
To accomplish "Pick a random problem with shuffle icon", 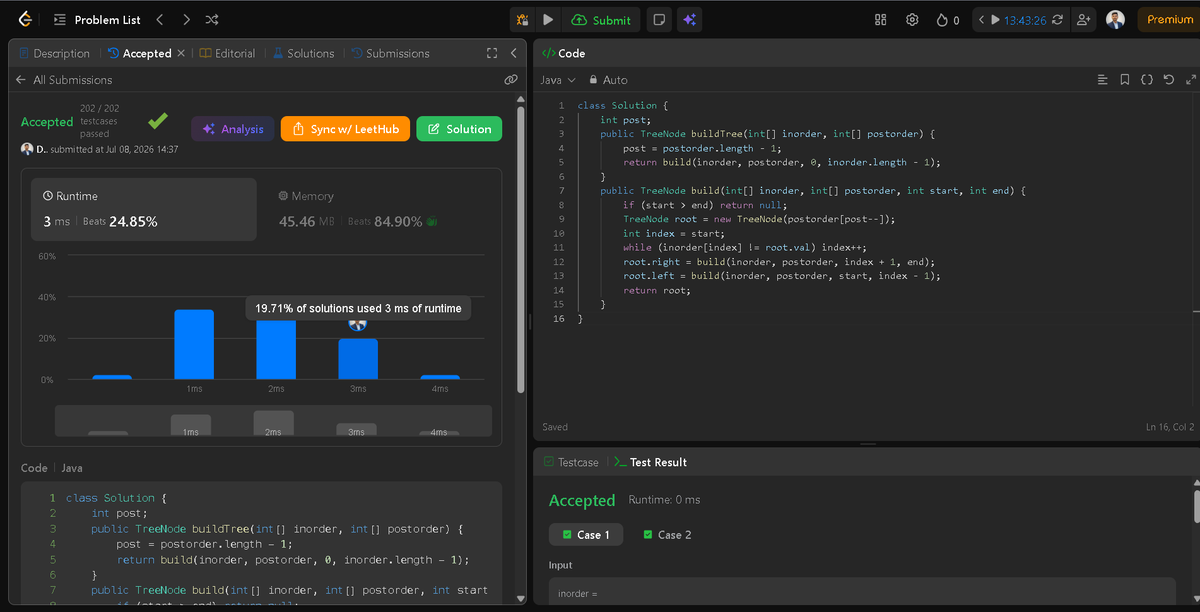I will [212, 19].
